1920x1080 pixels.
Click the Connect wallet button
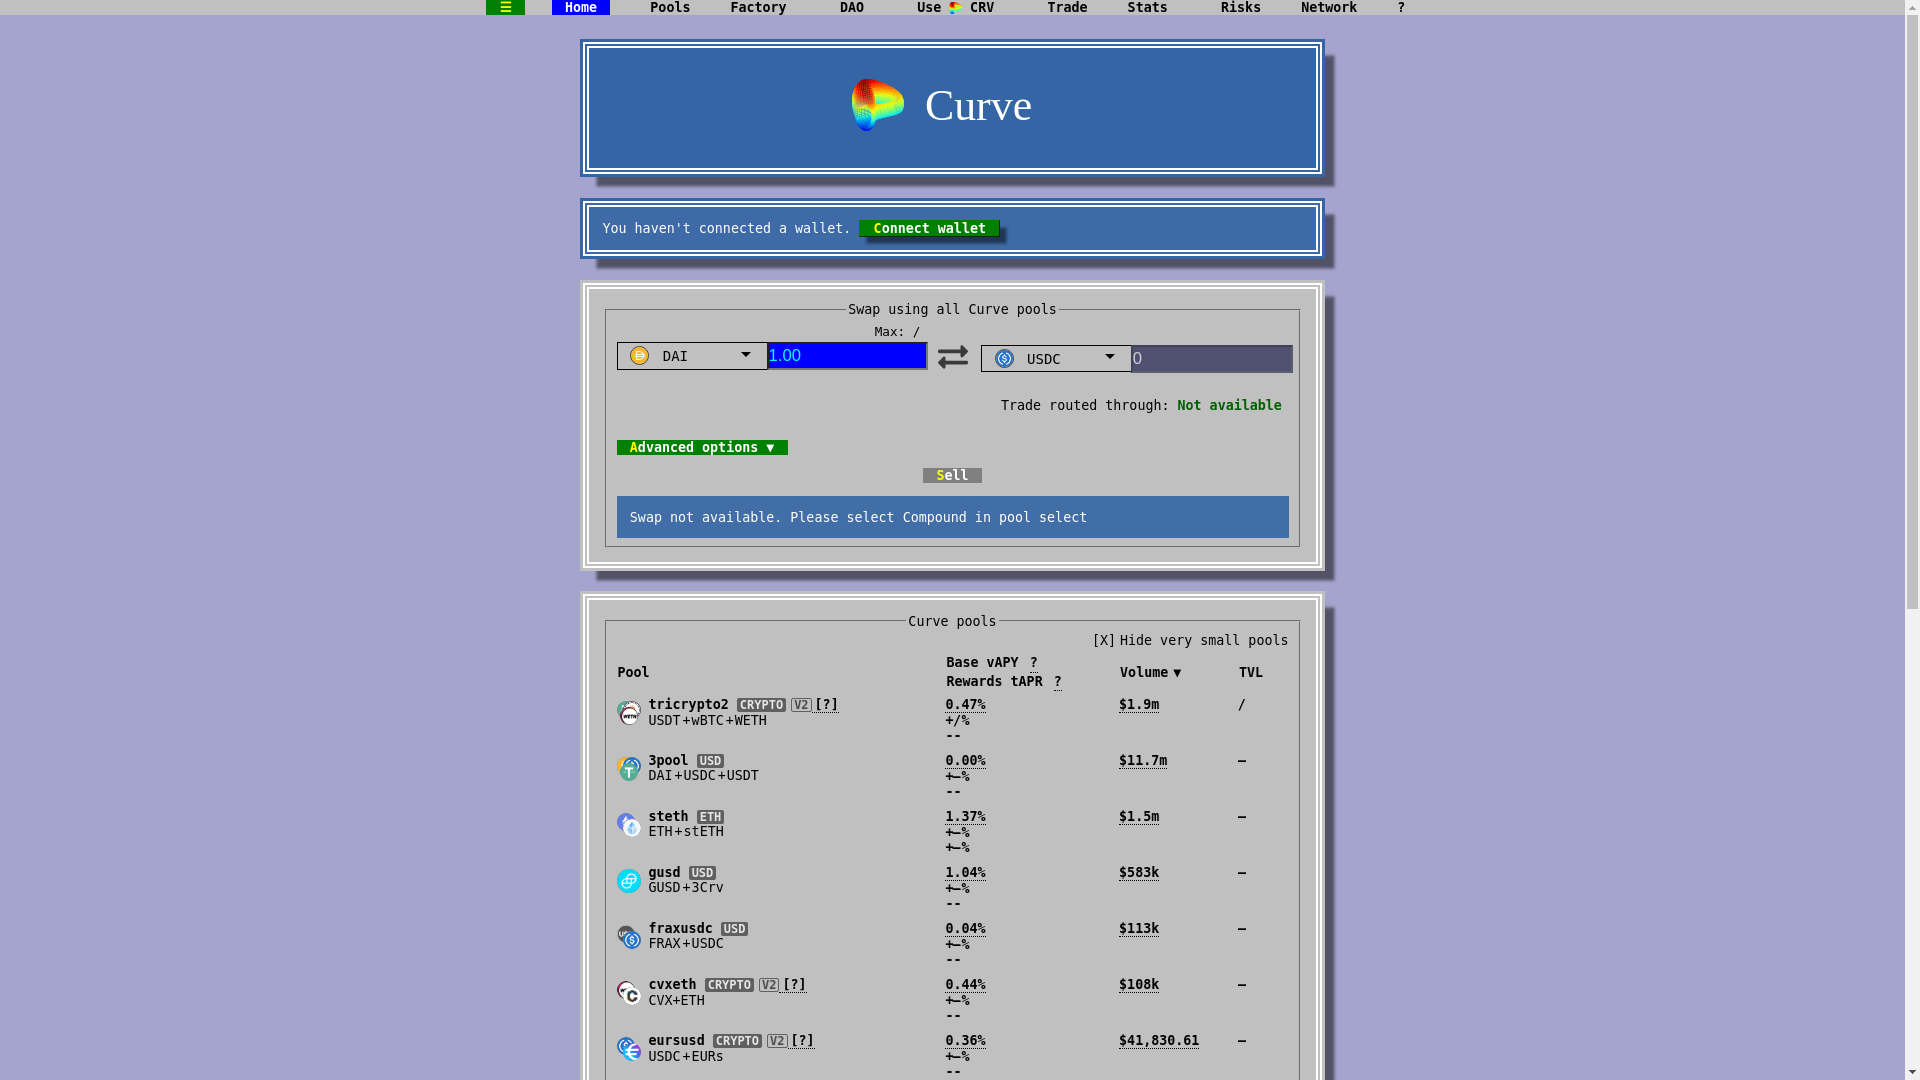(x=930, y=228)
